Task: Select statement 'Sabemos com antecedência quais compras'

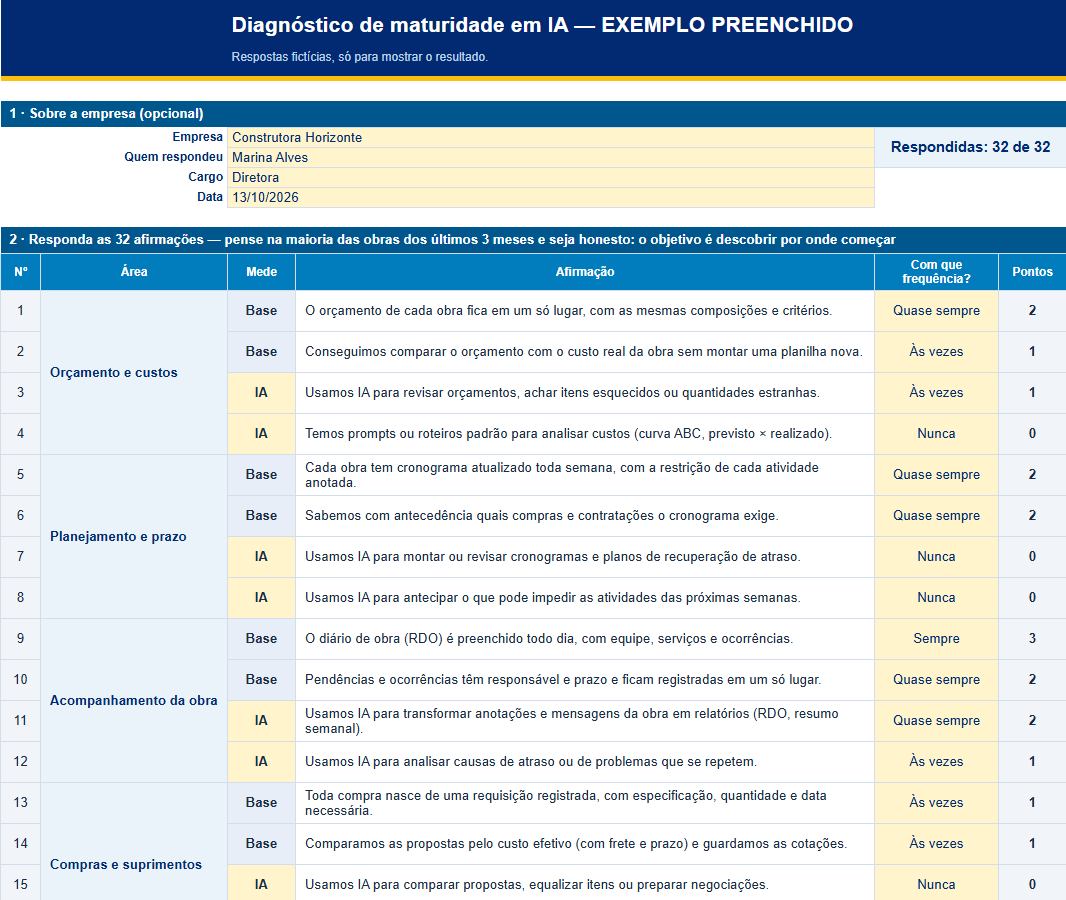Action: pyautogui.click(x=585, y=515)
